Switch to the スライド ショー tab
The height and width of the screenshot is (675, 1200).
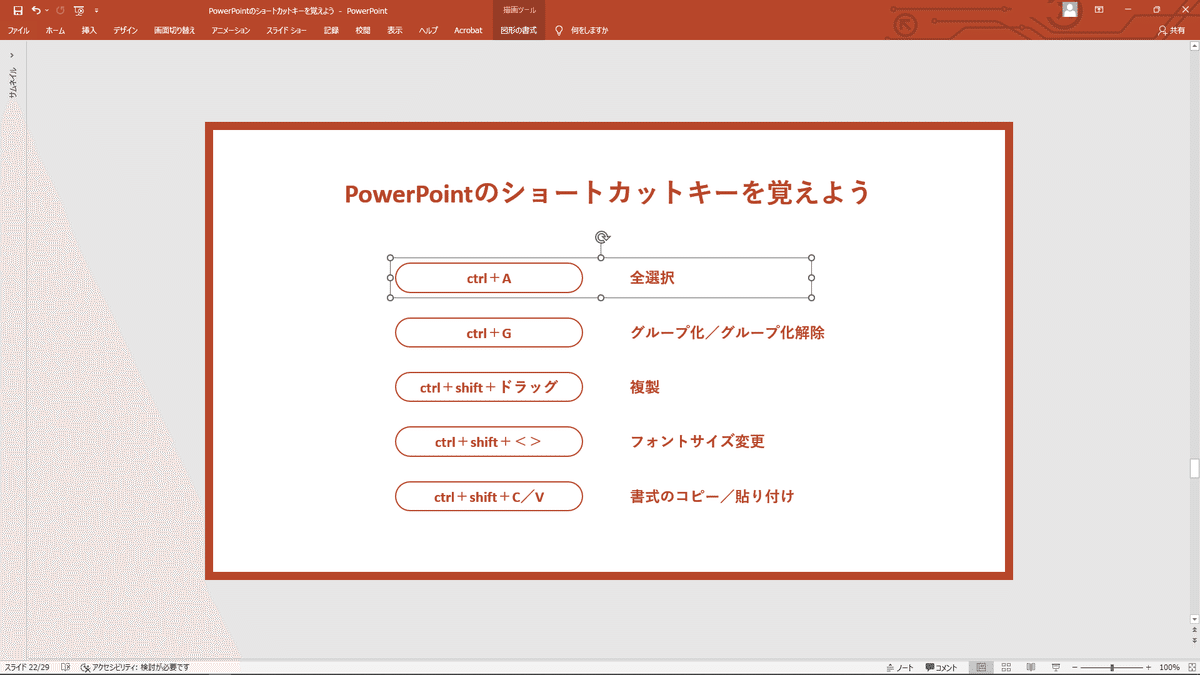pos(287,30)
